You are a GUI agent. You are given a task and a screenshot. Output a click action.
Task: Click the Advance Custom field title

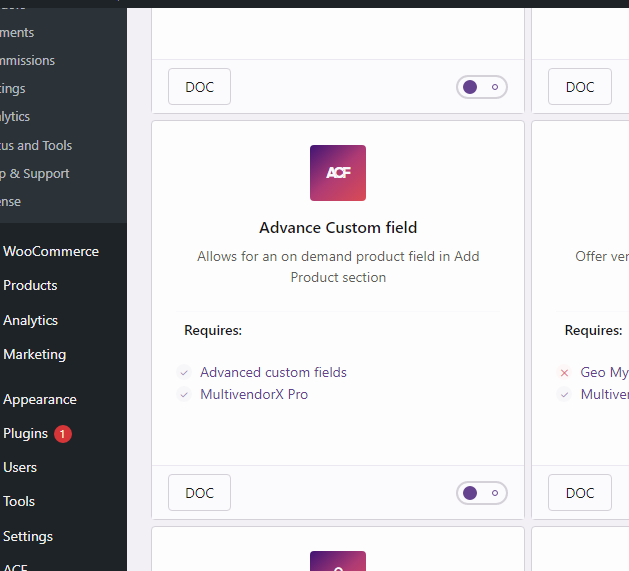(338, 228)
